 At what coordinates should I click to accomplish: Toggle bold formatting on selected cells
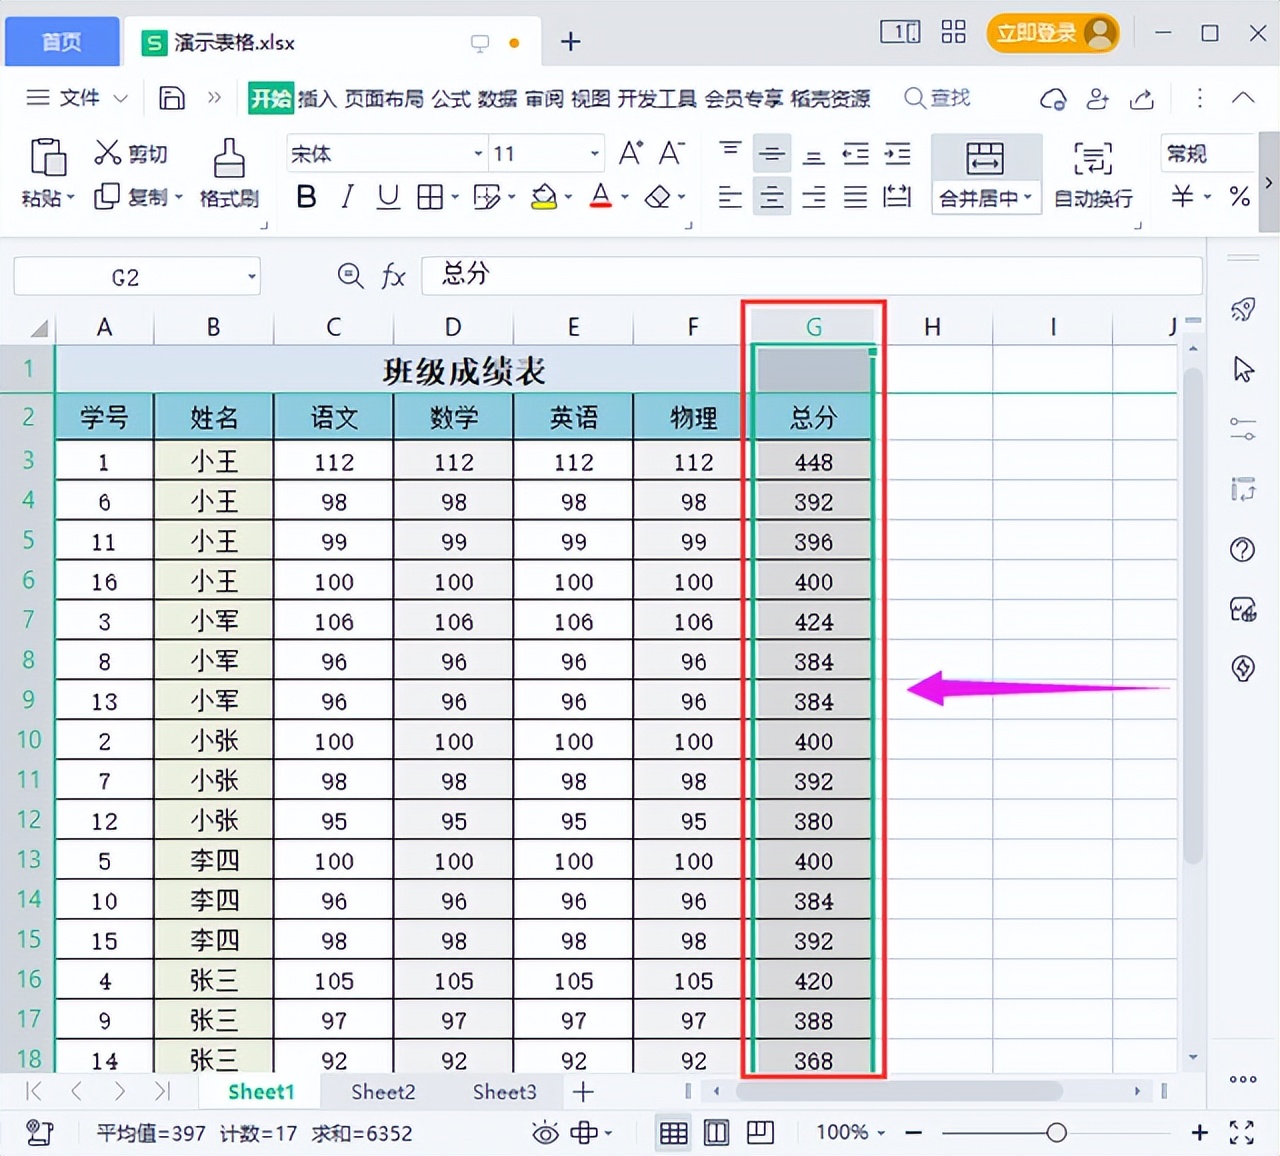click(306, 196)
